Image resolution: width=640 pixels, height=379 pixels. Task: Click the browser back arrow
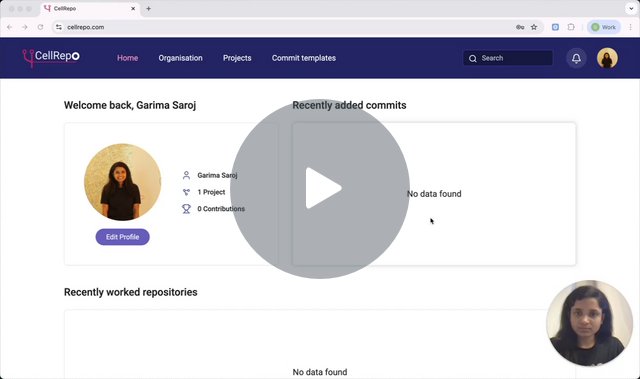coord(9,27)
